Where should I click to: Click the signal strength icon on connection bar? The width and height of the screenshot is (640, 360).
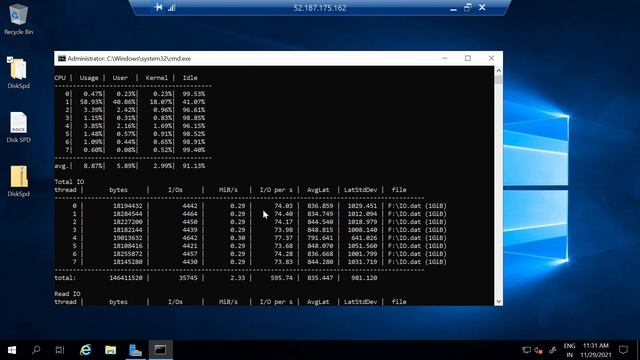171,7
